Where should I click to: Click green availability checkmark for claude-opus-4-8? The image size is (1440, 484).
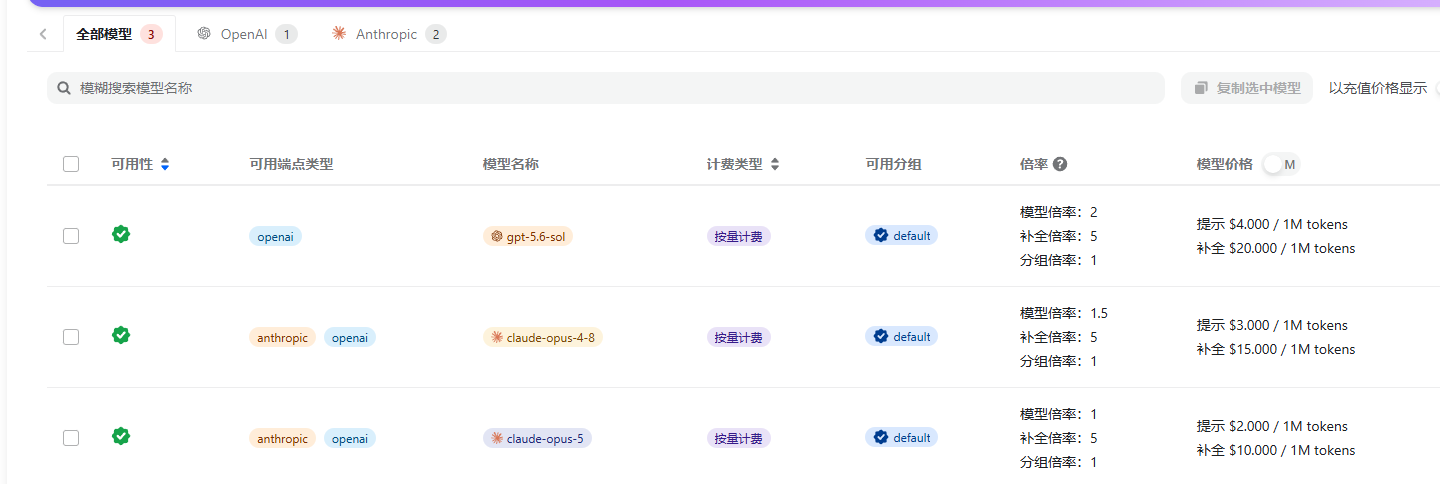point(121,335)
